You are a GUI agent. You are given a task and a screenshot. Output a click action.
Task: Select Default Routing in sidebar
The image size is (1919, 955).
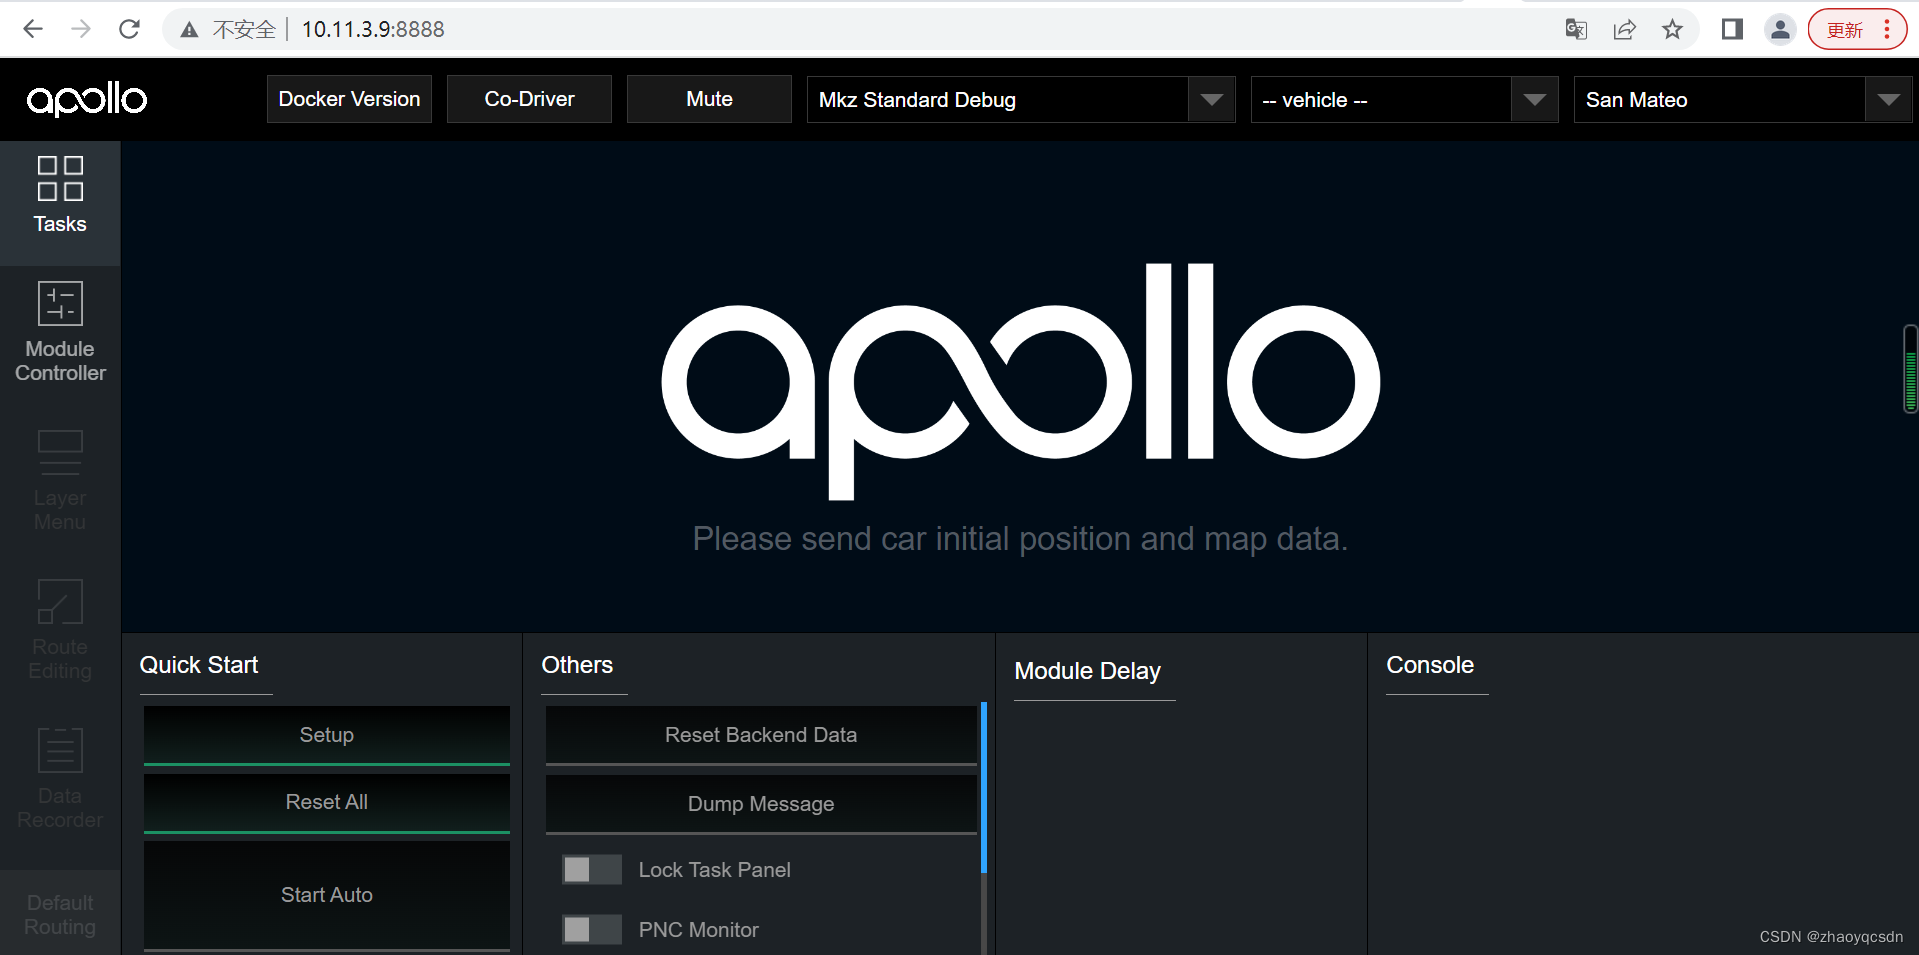(x=60, y=915)
